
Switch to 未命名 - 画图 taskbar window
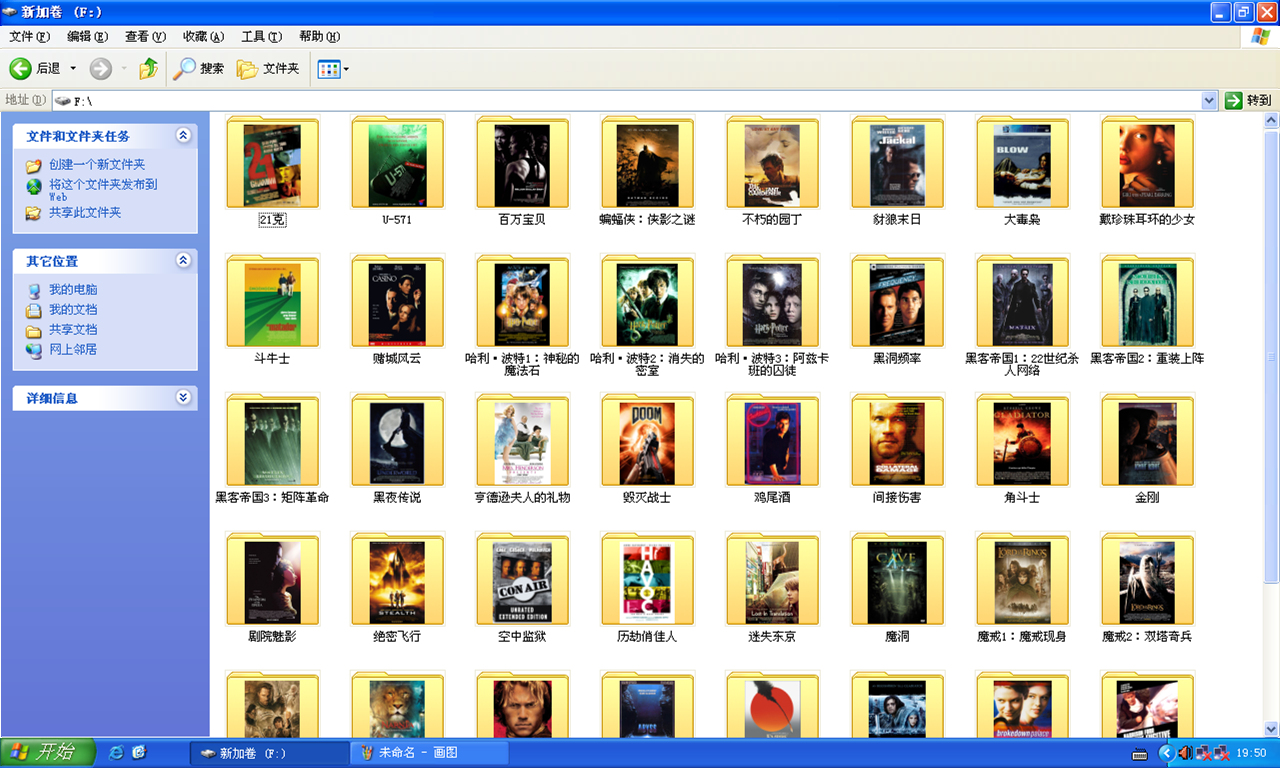[x=429, y=753]
